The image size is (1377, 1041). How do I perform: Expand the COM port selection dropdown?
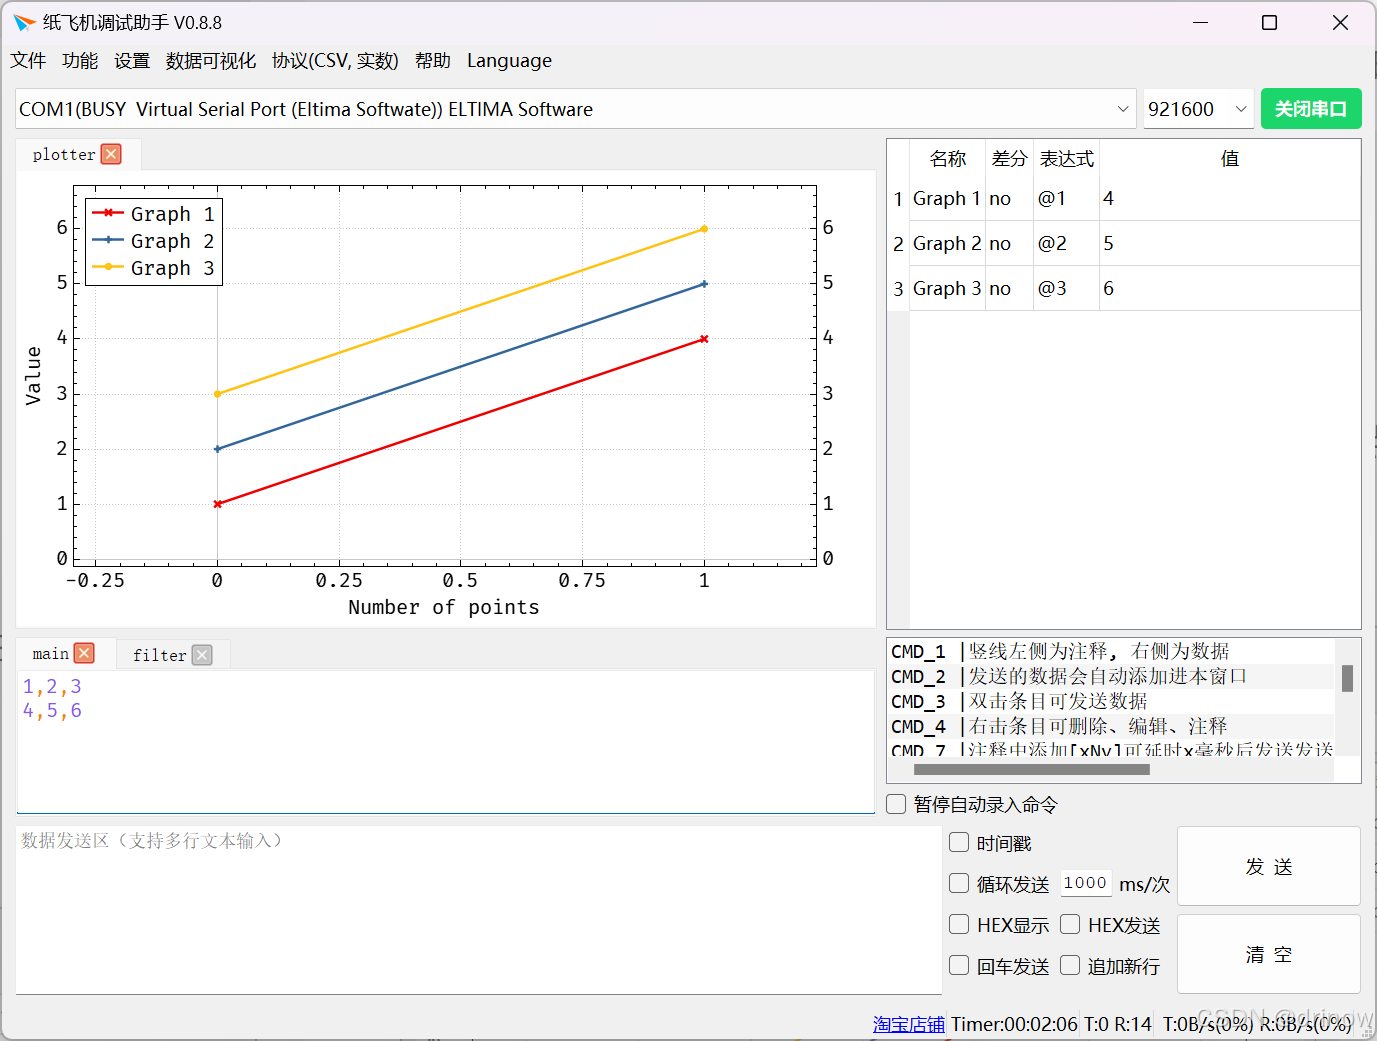(x=1123, y=109)
